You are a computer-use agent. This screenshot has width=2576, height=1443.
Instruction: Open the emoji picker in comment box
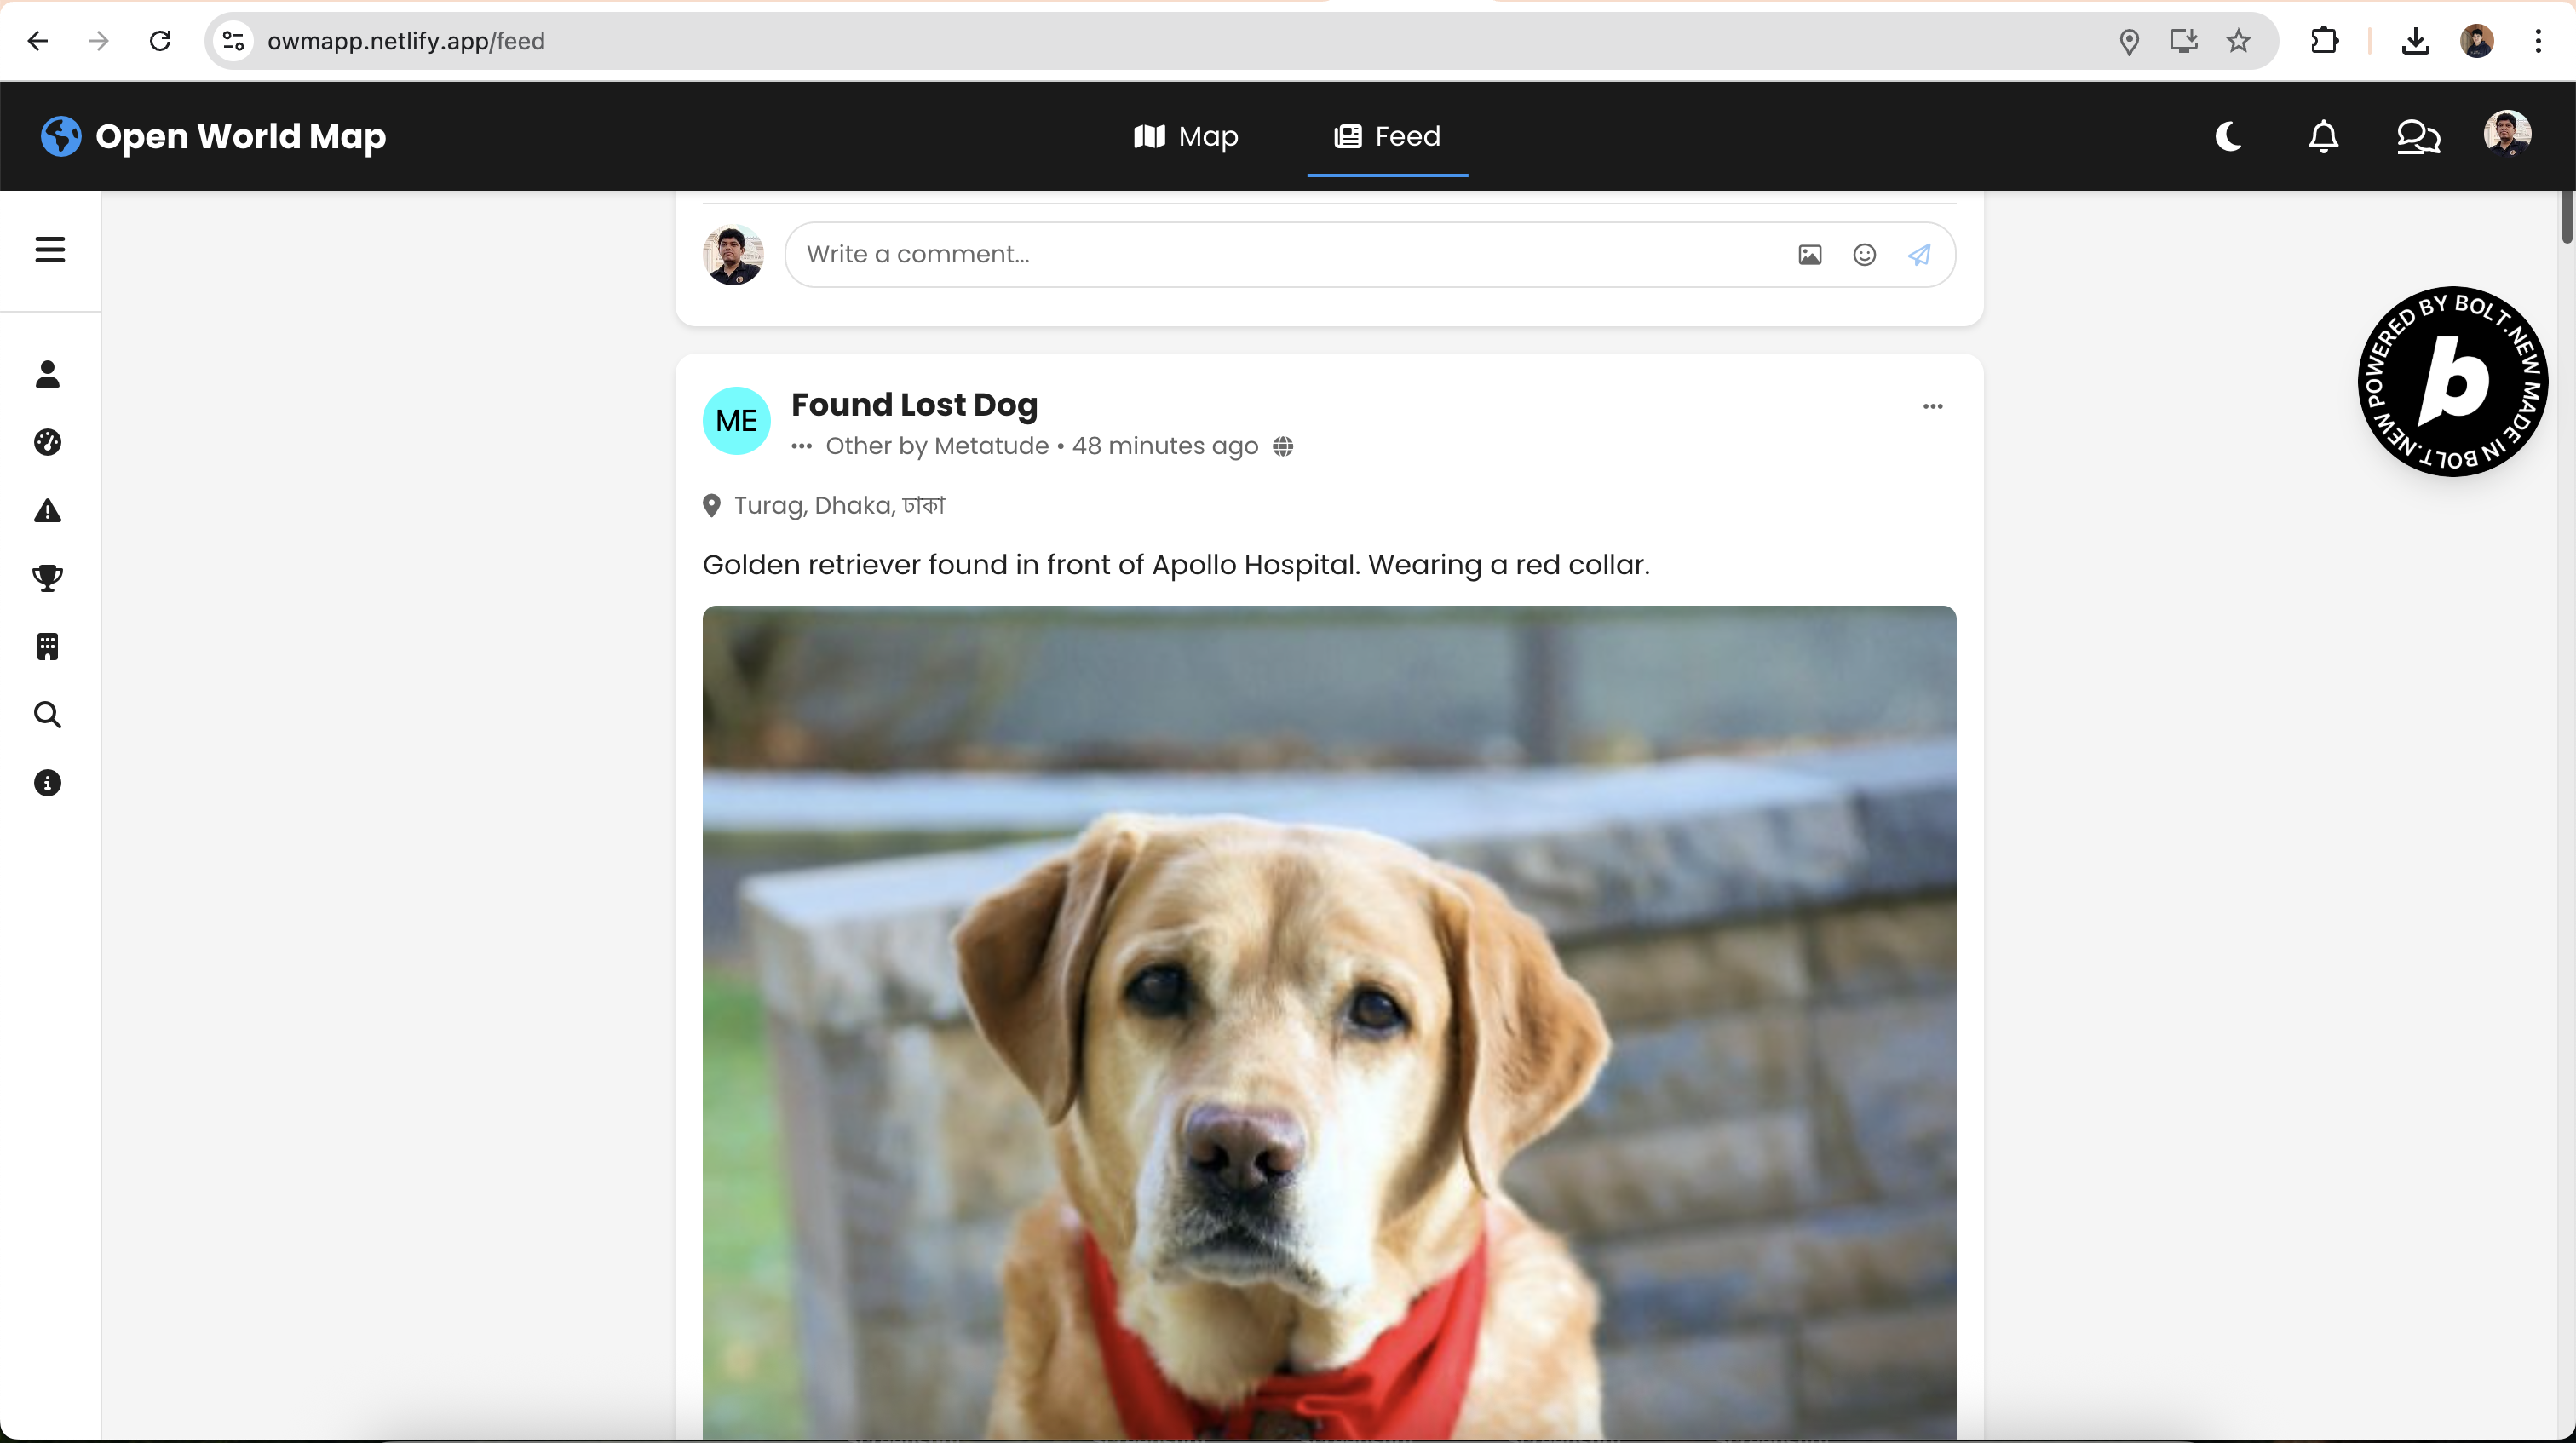pyautogui.click(x=1864, y=255)
